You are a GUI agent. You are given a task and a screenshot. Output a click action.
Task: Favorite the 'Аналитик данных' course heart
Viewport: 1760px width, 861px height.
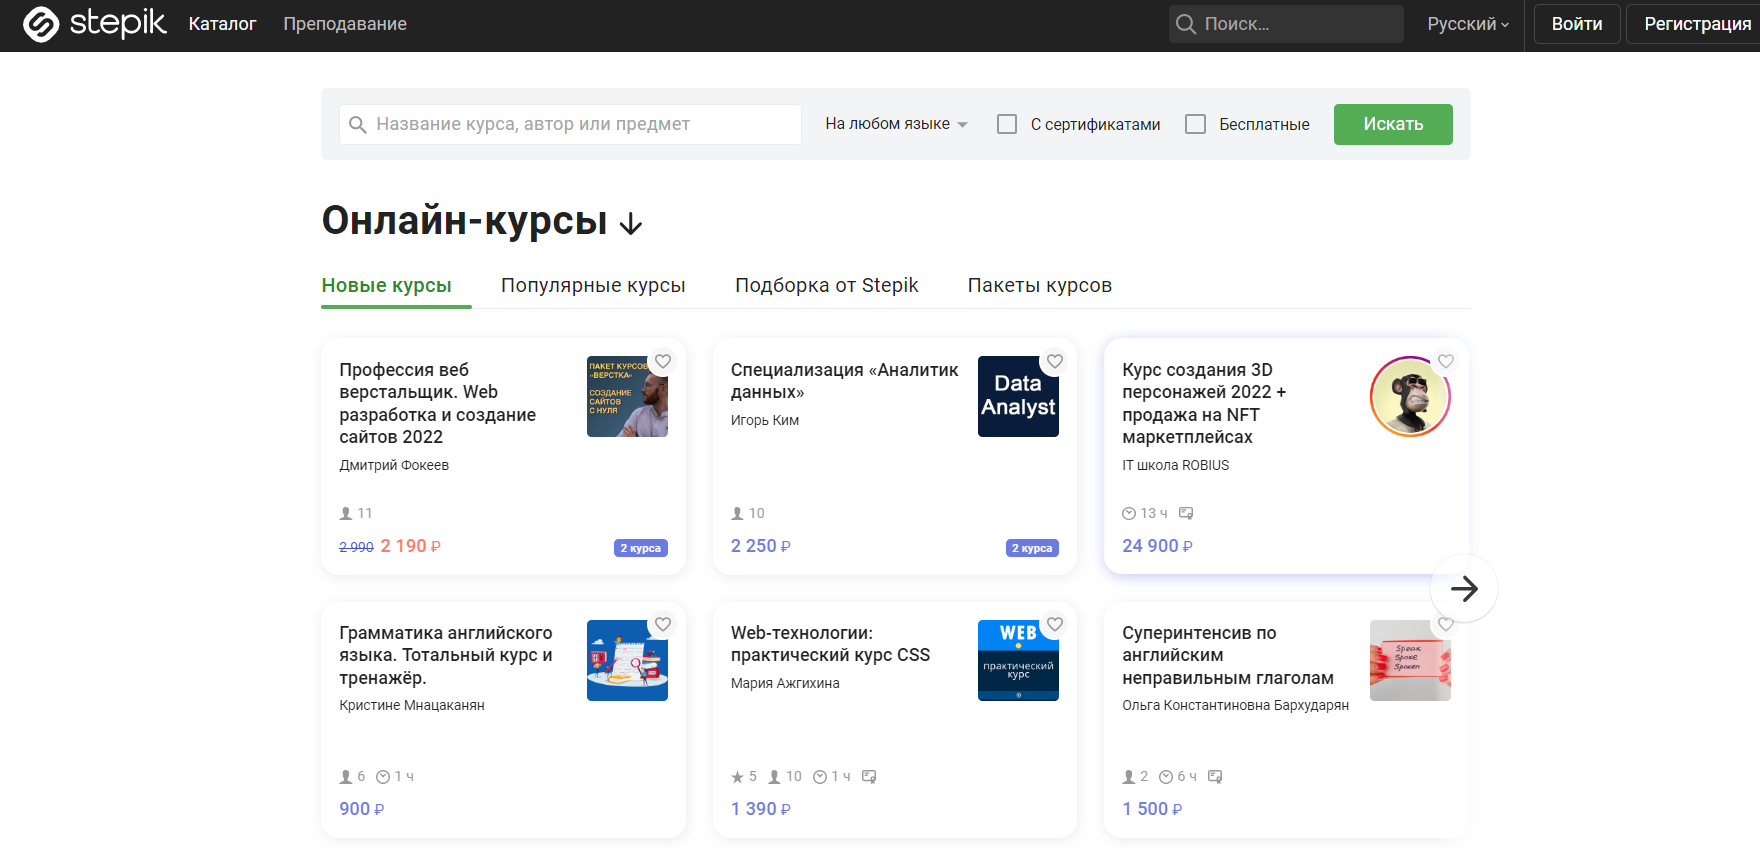click(1055, 361)
